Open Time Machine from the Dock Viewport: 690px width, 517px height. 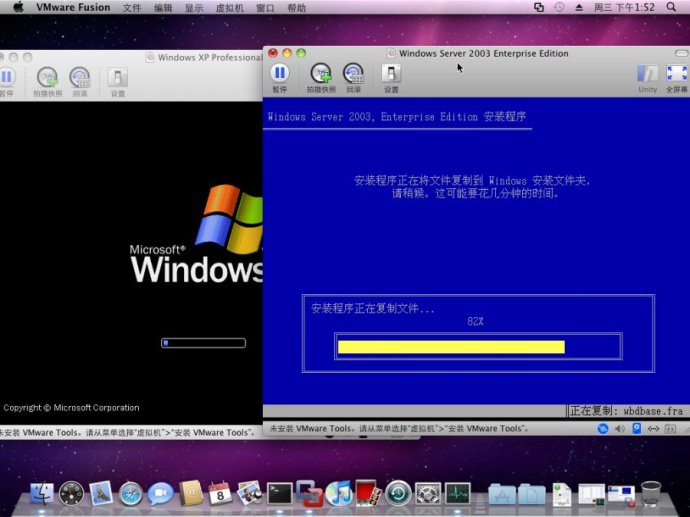[x=398, y=493]
